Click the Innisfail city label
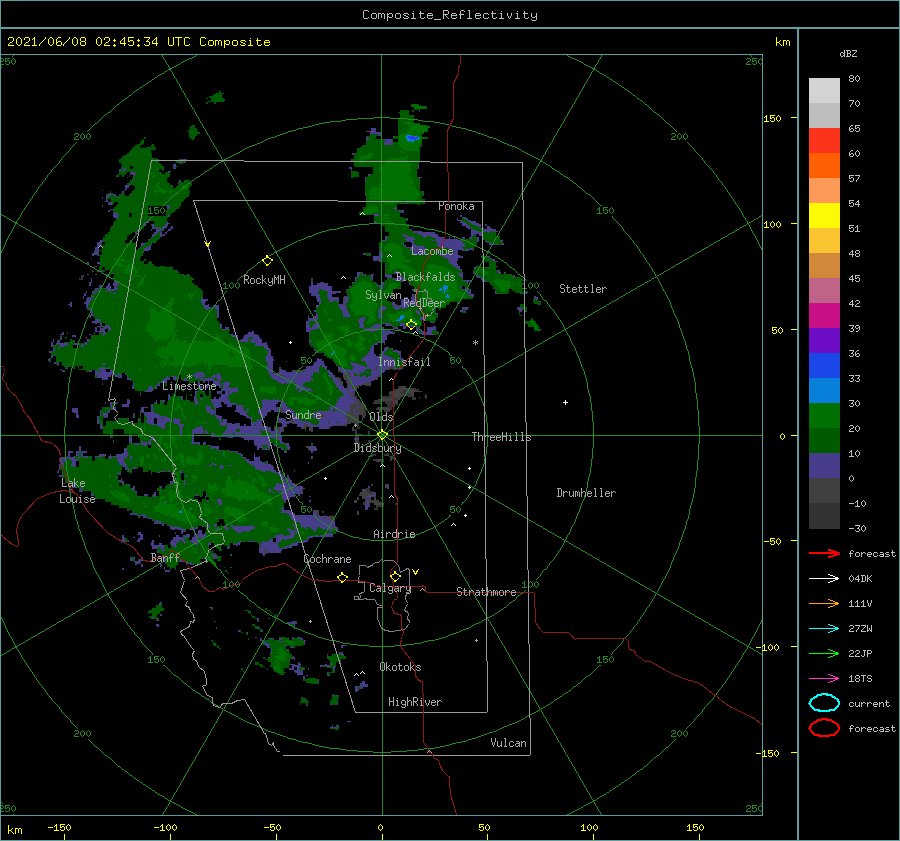The image size is (900, 841). pyautogui.click(x=404, y=362)
